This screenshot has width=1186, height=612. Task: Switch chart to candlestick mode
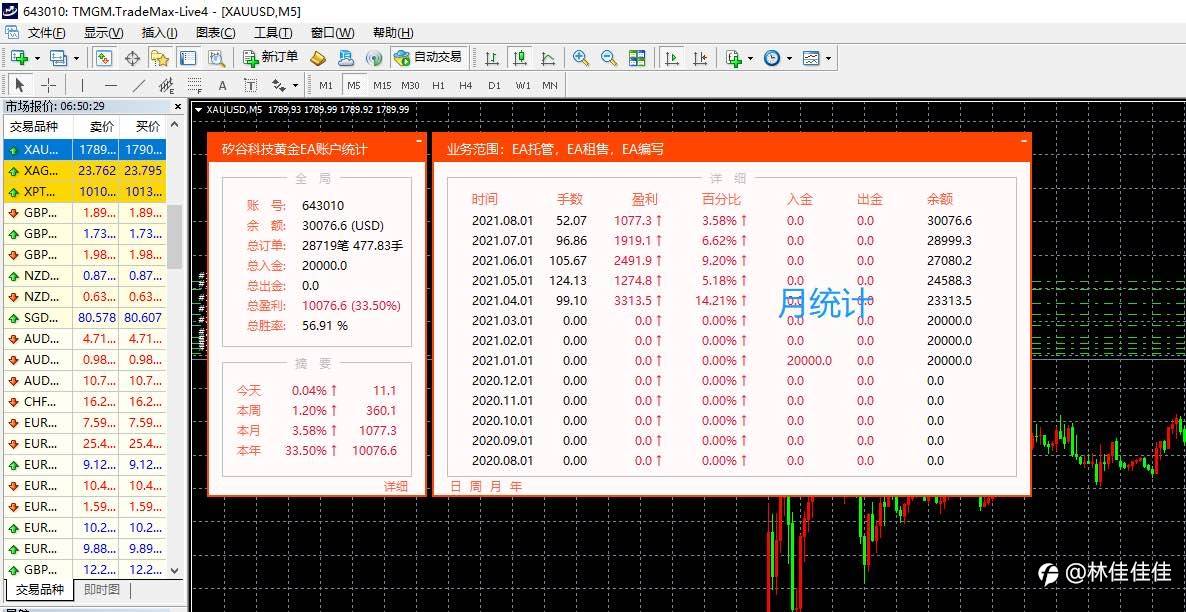pos(519,57)
